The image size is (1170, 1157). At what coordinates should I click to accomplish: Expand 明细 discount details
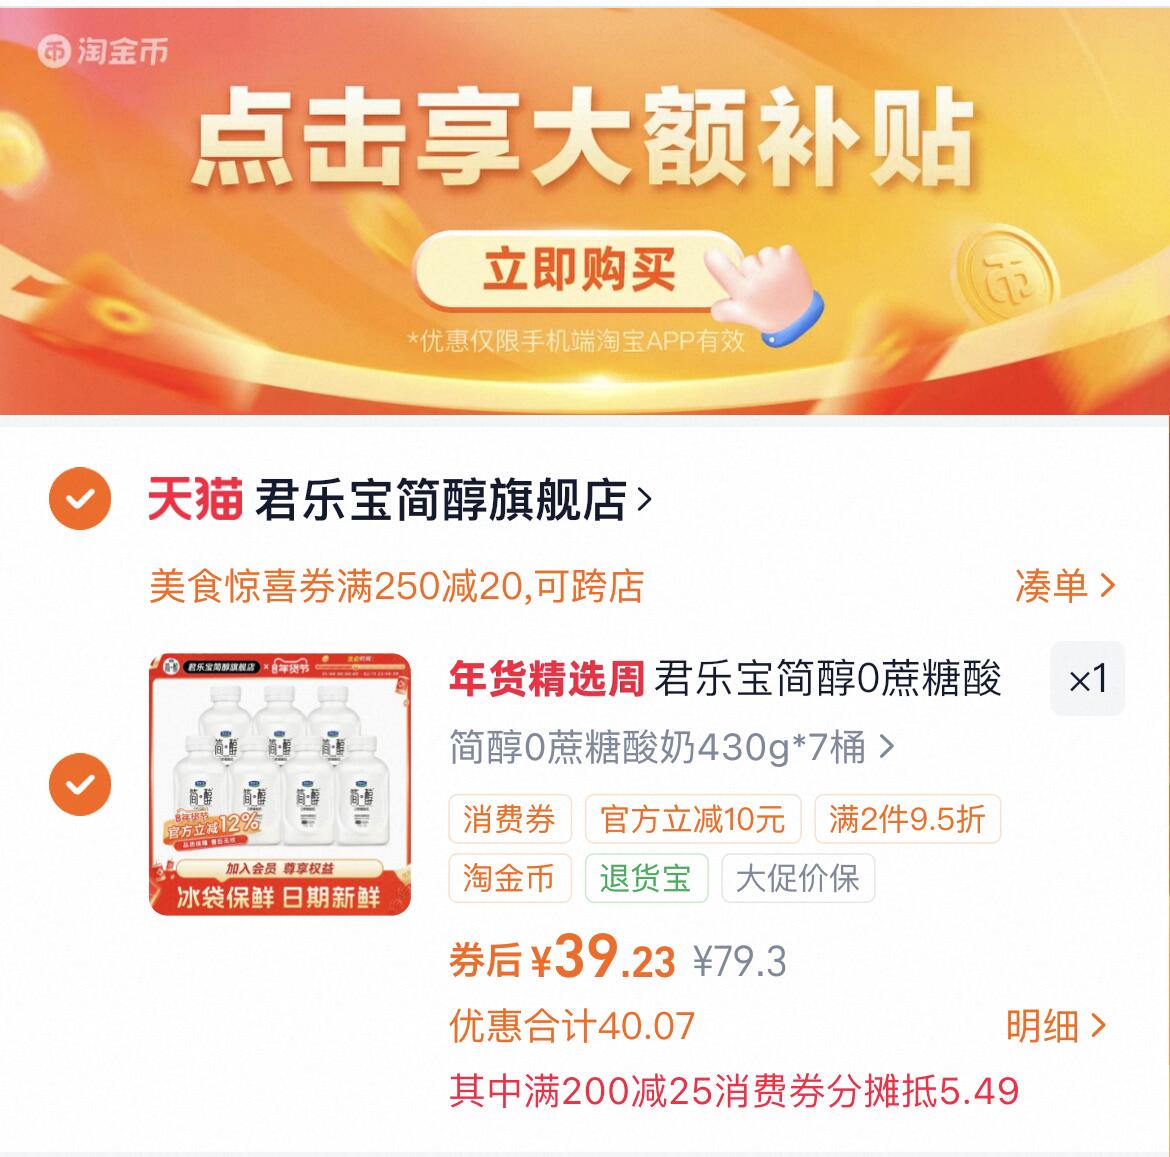pos(1056,1026)
